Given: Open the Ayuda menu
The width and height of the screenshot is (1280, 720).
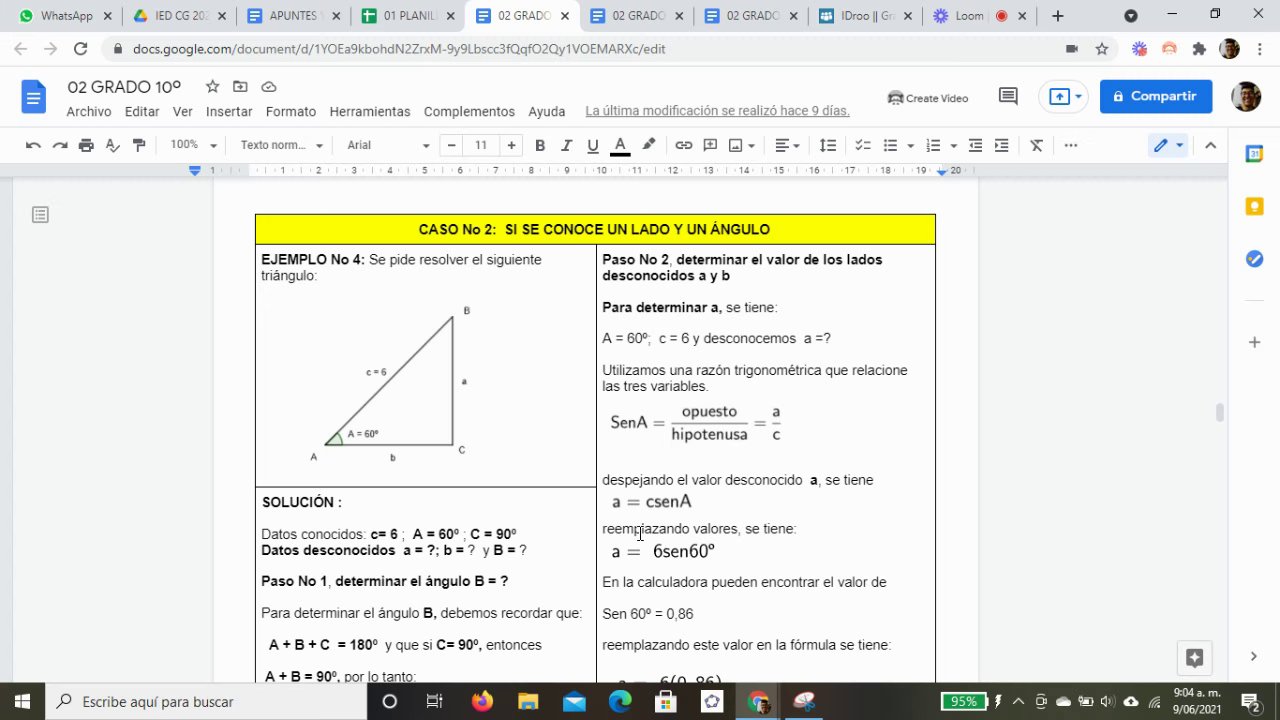Looking at the screenshot, I should (x=547, y=112).
